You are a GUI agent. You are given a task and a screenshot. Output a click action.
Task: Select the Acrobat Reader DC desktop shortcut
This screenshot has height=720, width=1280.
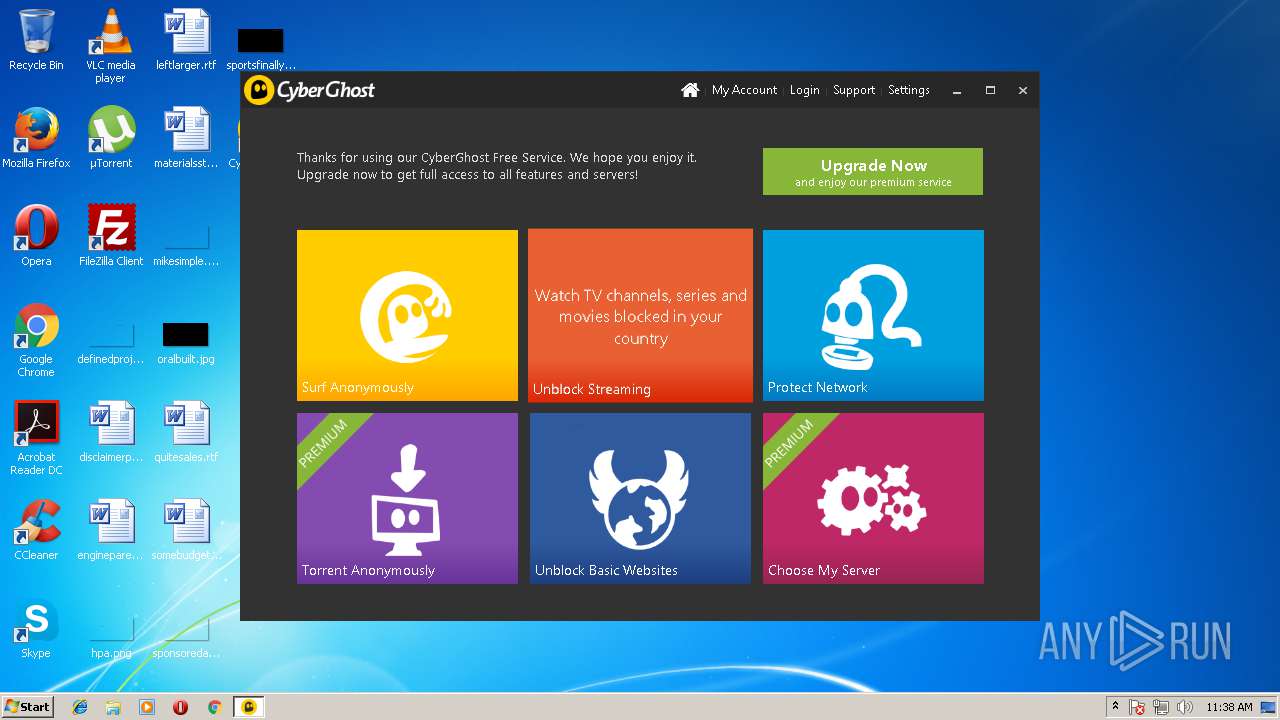point(36,438)
